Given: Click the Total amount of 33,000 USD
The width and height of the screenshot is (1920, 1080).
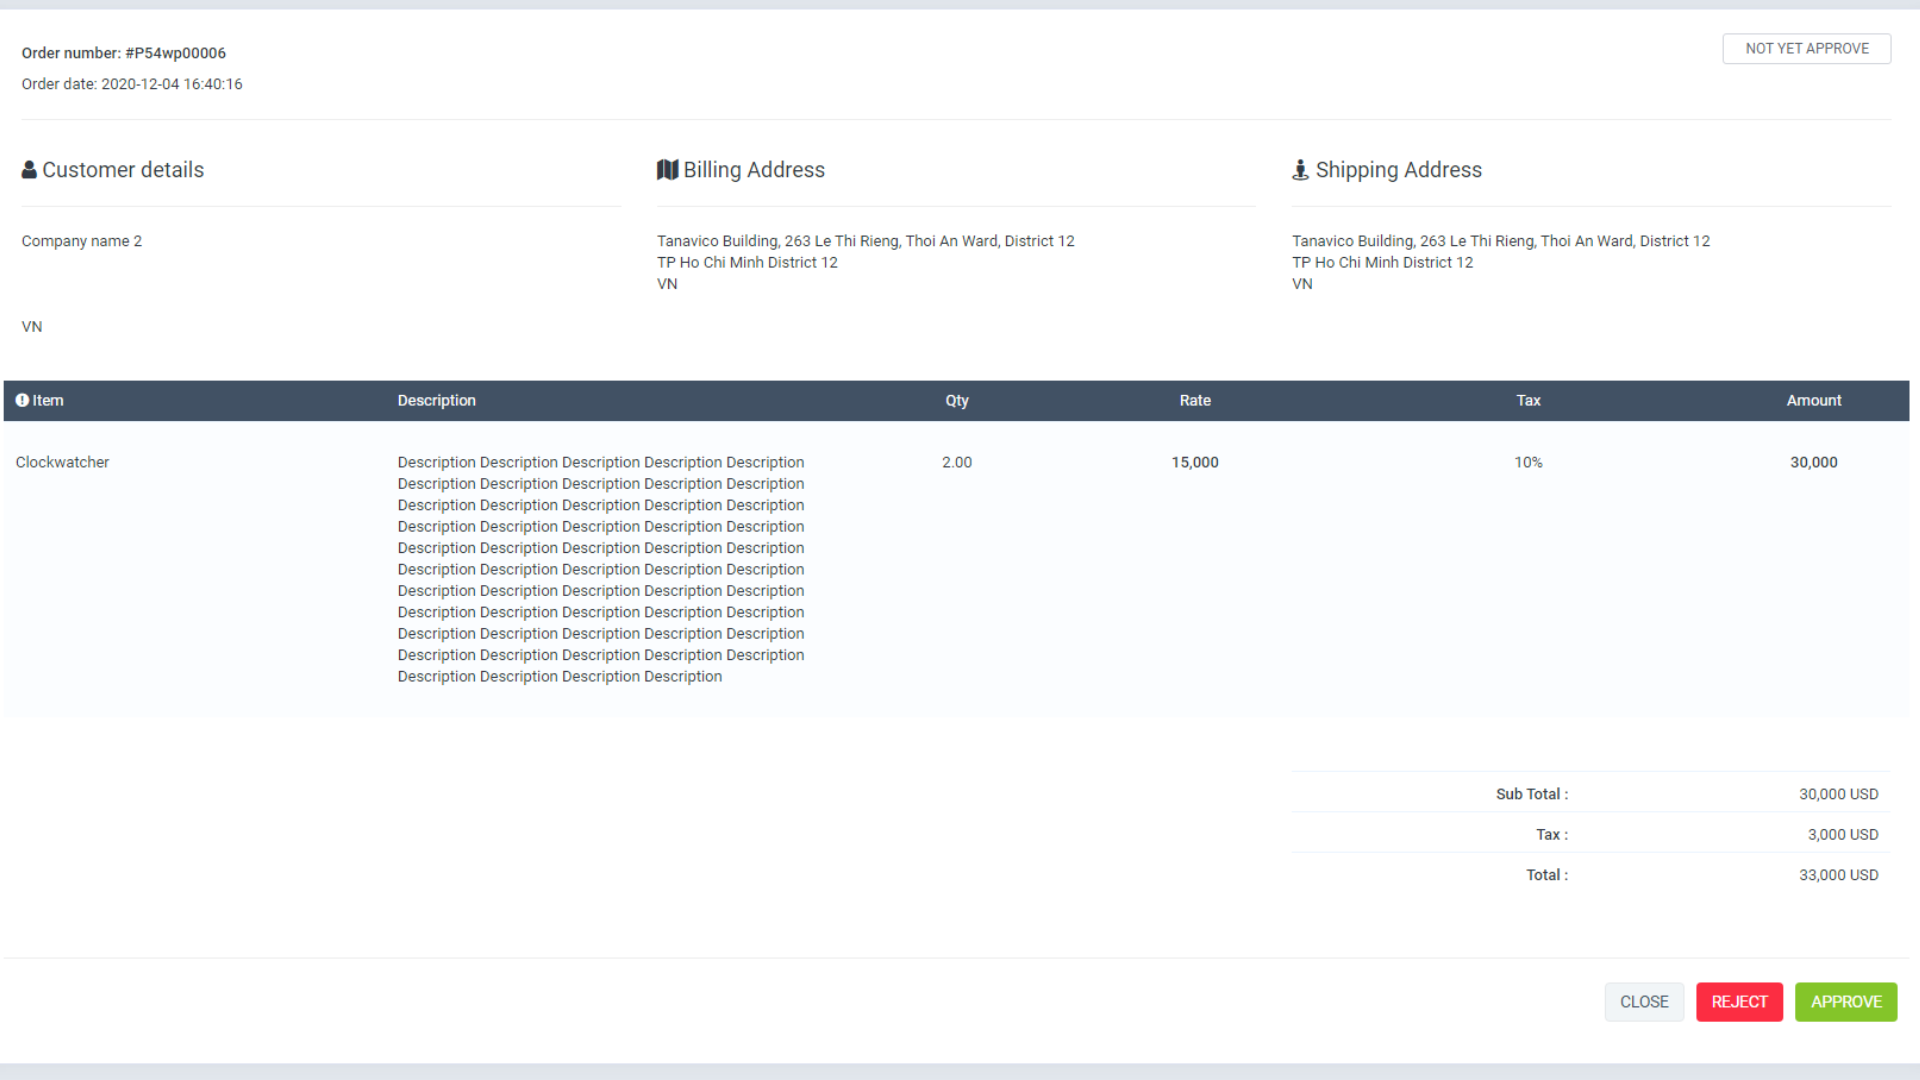Looking at the screenshot, I should point(1838,874).
